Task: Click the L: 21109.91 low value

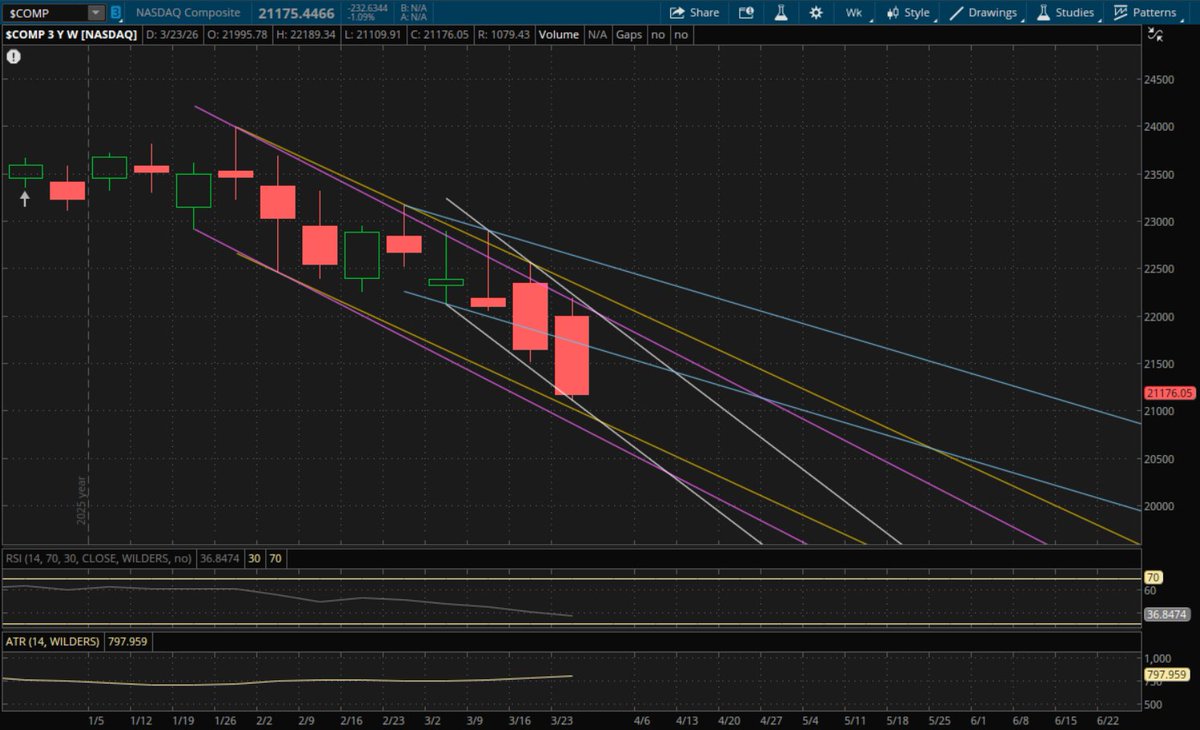Action: 374,34
